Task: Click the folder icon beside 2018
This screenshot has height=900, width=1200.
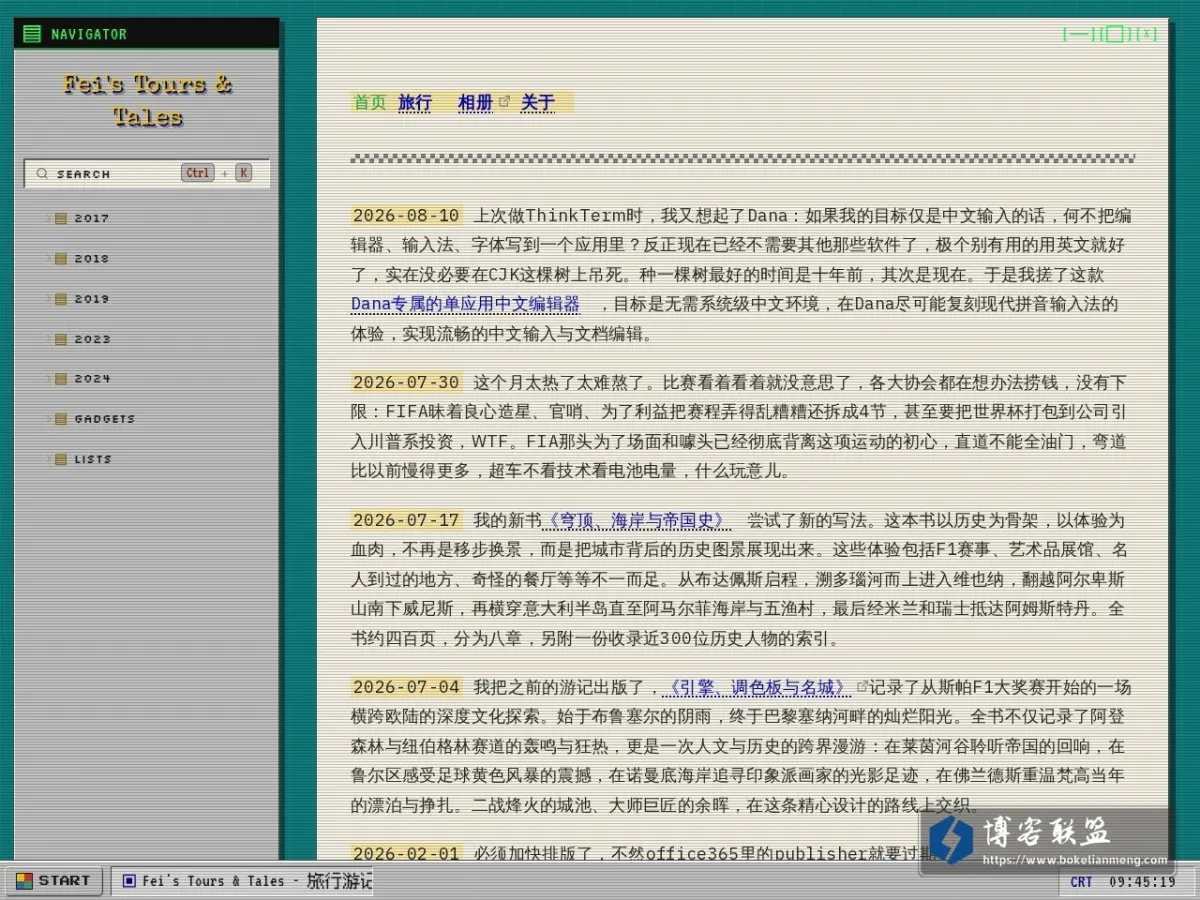Action: click(61, 258)
